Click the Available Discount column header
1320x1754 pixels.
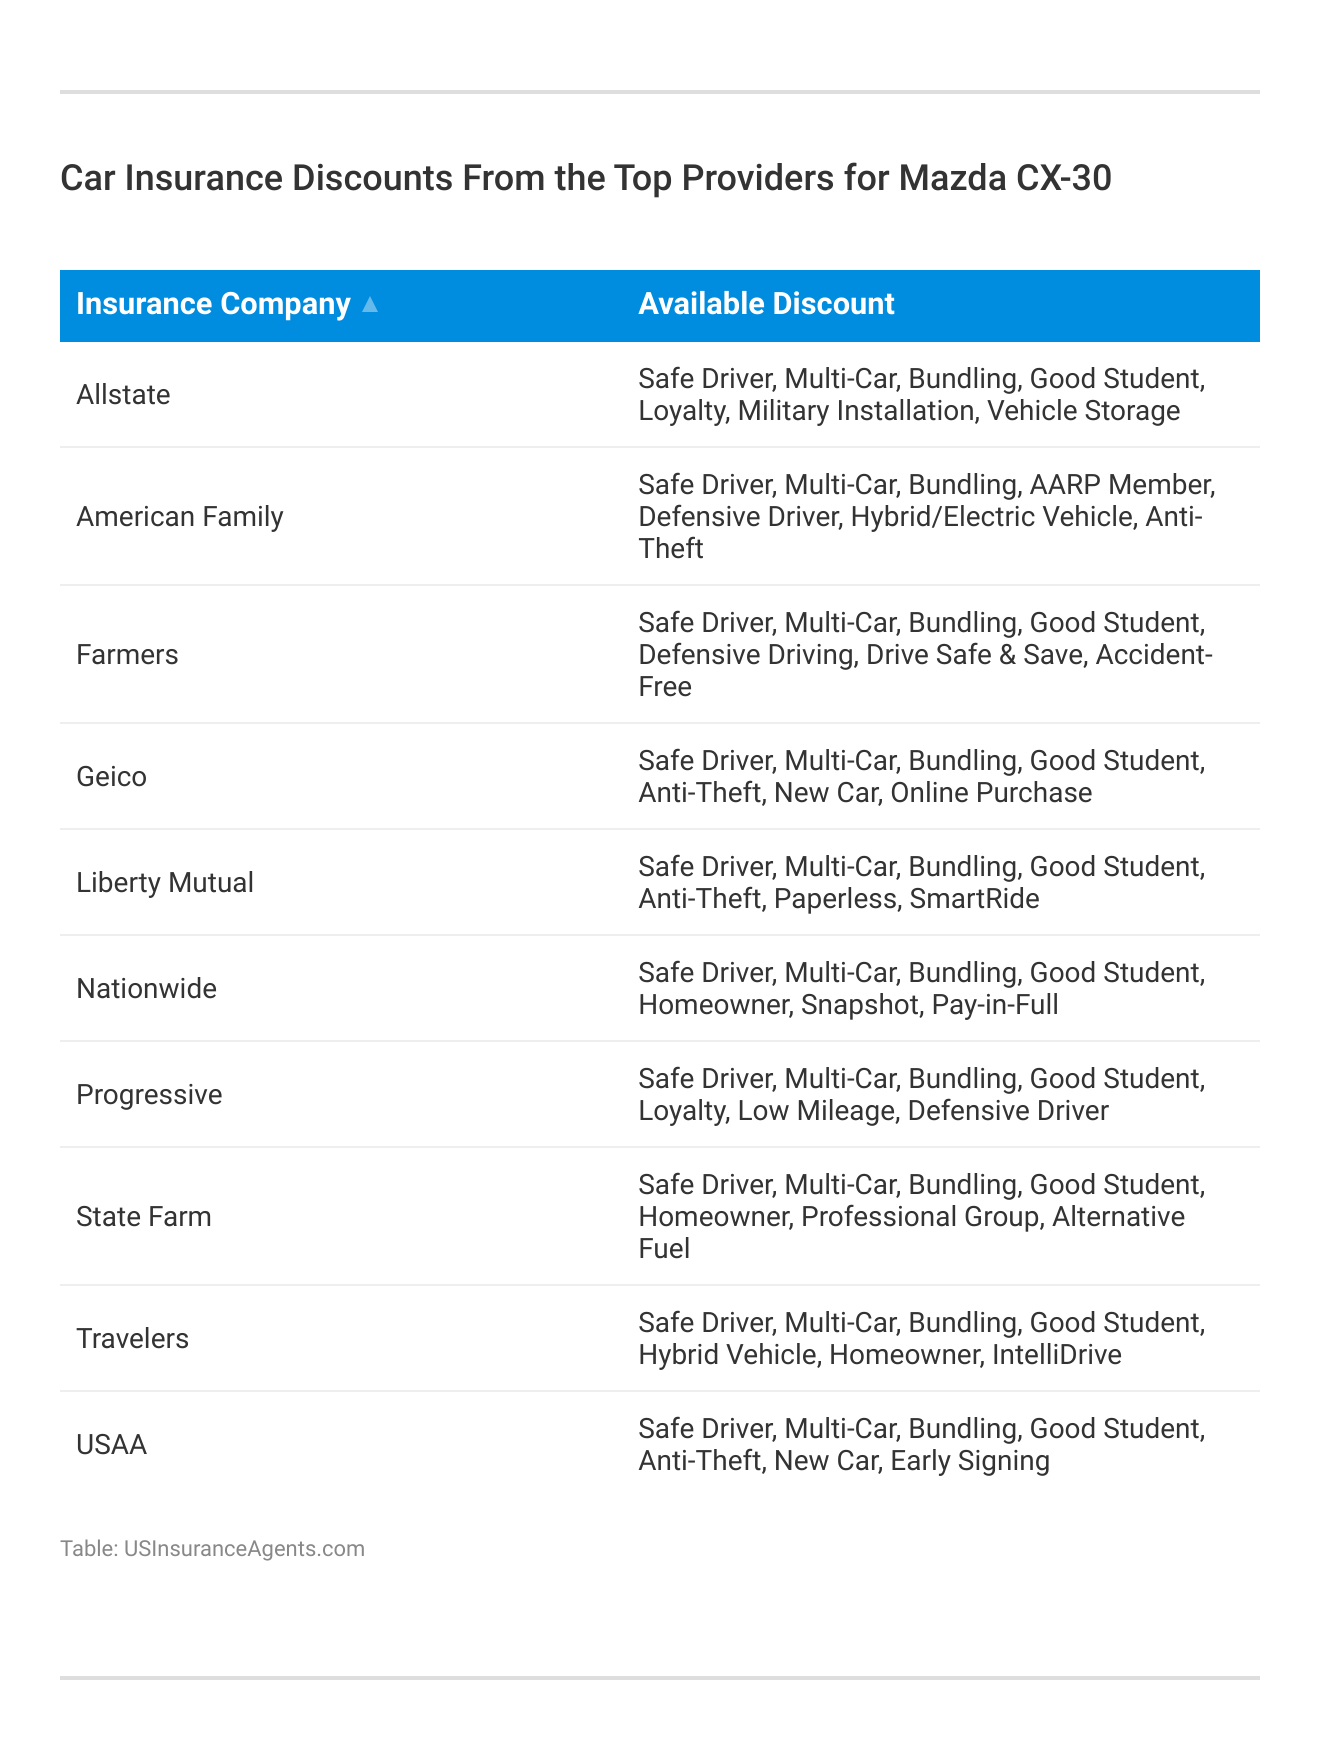pos(766,304)
